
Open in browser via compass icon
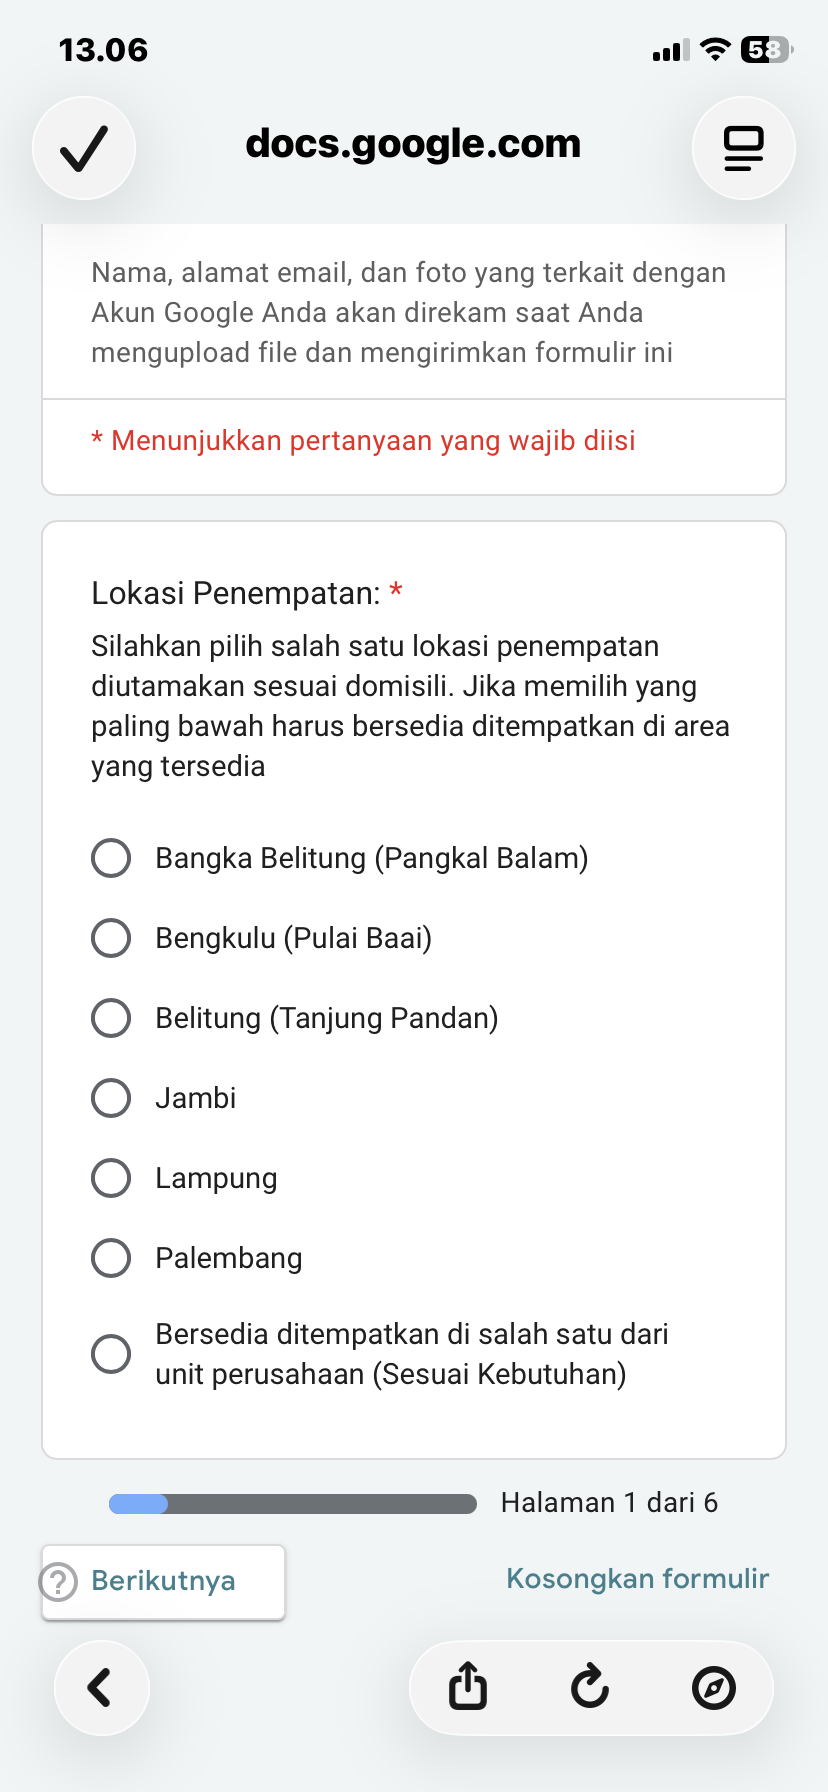tap(713, 1687)
